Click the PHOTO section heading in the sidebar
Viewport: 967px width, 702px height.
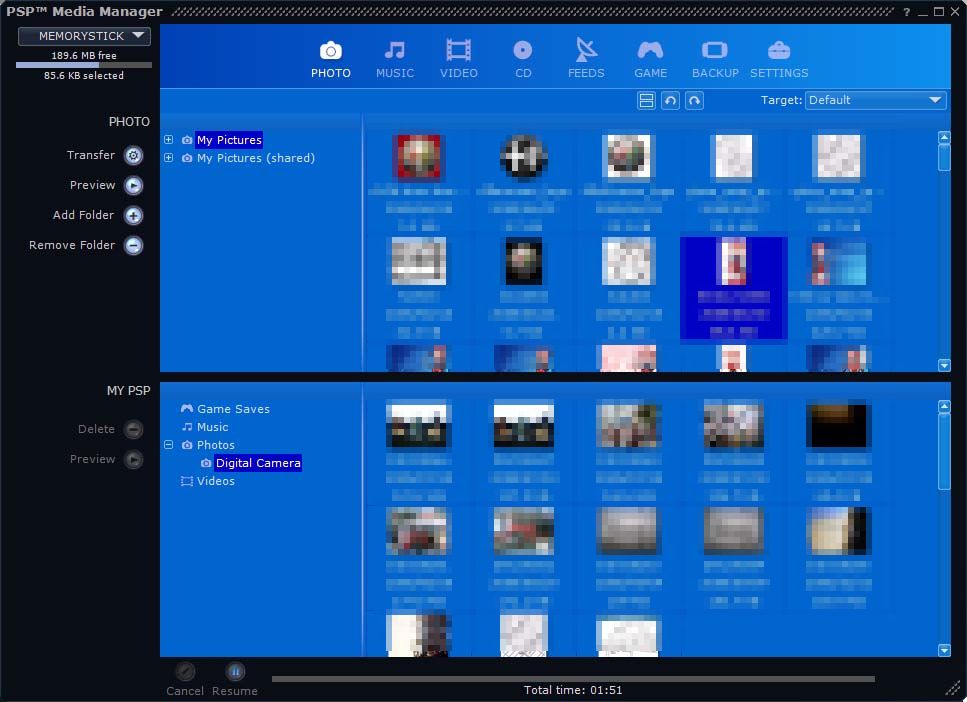tap(129, 122)
